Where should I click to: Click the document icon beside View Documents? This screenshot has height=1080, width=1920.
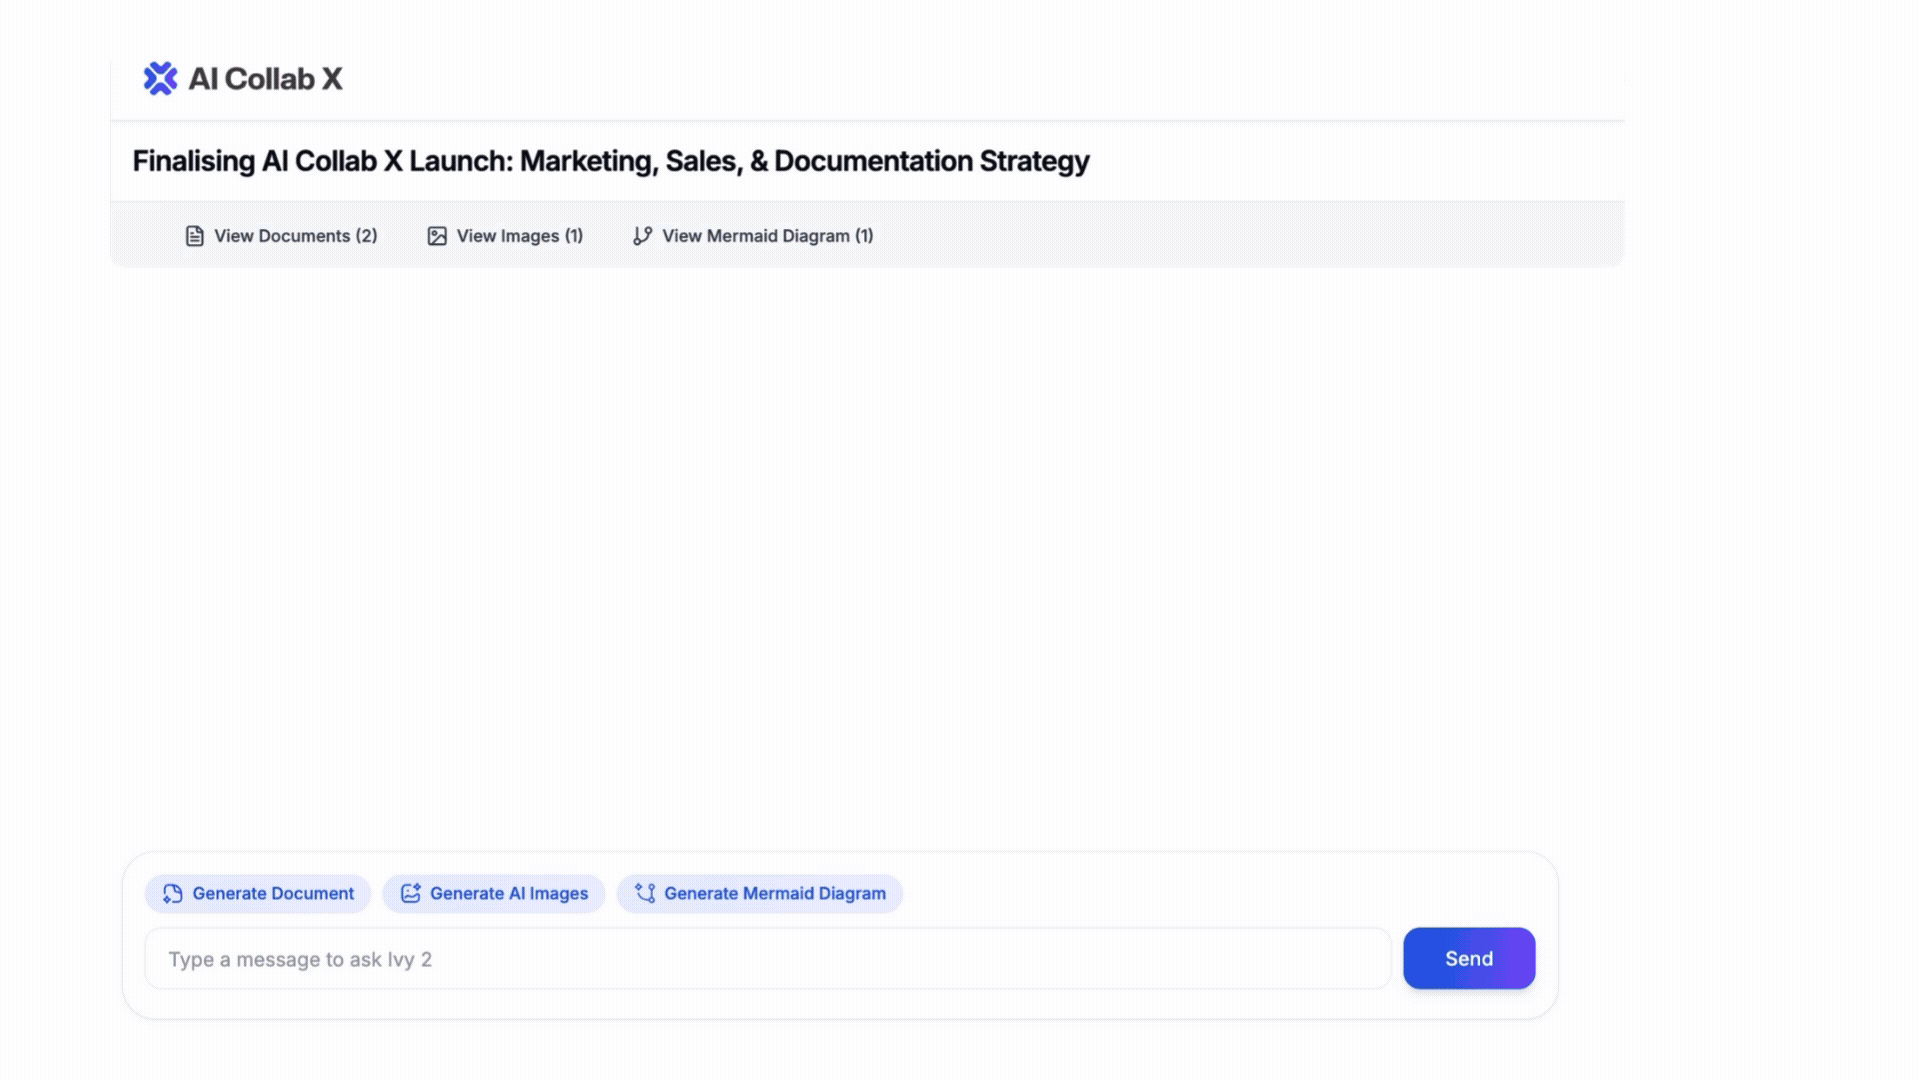coord(194,236)
